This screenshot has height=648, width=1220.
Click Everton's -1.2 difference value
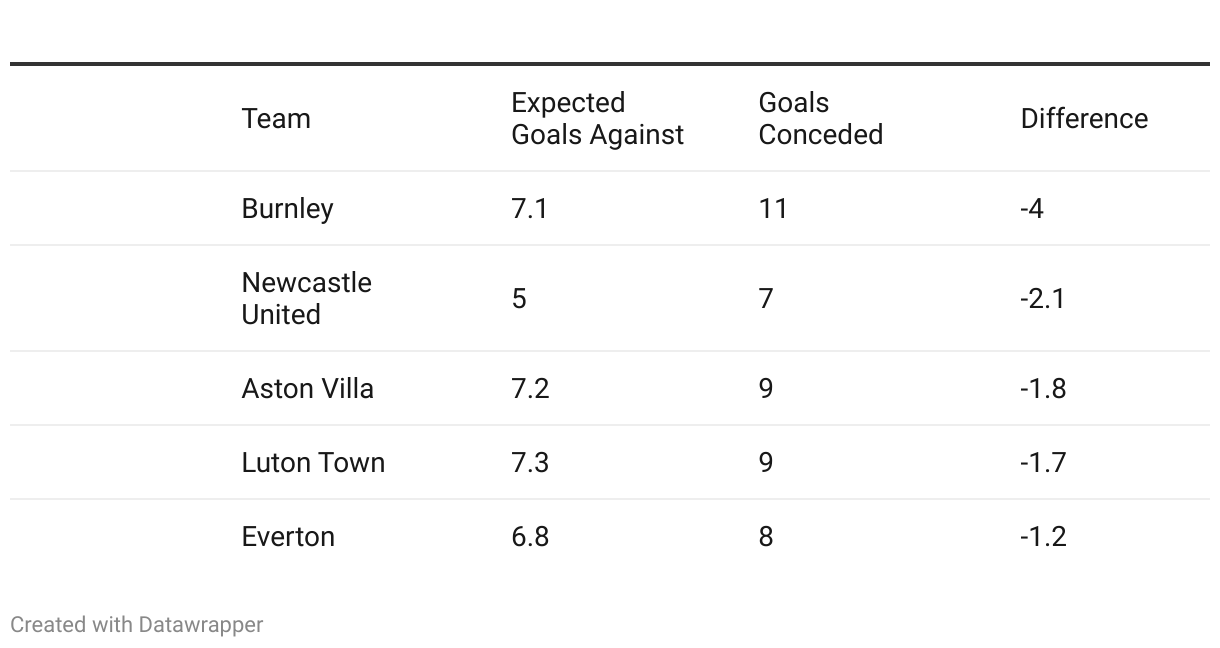pyautogui.click(x=1043, y=536)
